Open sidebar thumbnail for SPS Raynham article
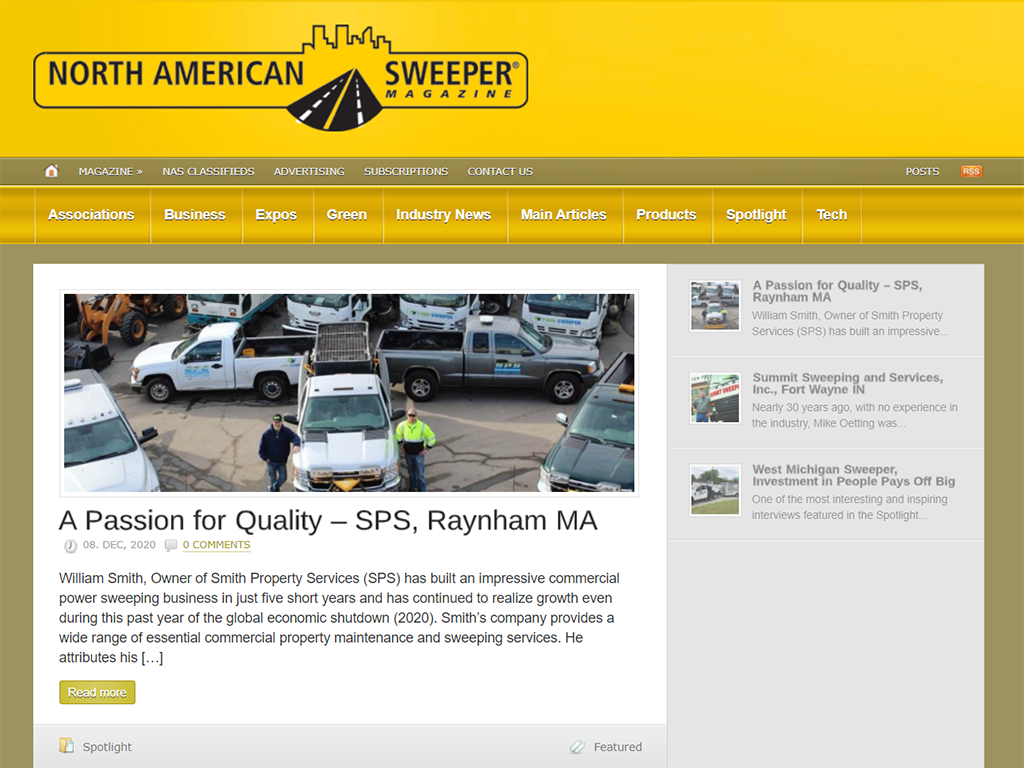Screen dimensions: 1024x768 (x=715, y=306)
